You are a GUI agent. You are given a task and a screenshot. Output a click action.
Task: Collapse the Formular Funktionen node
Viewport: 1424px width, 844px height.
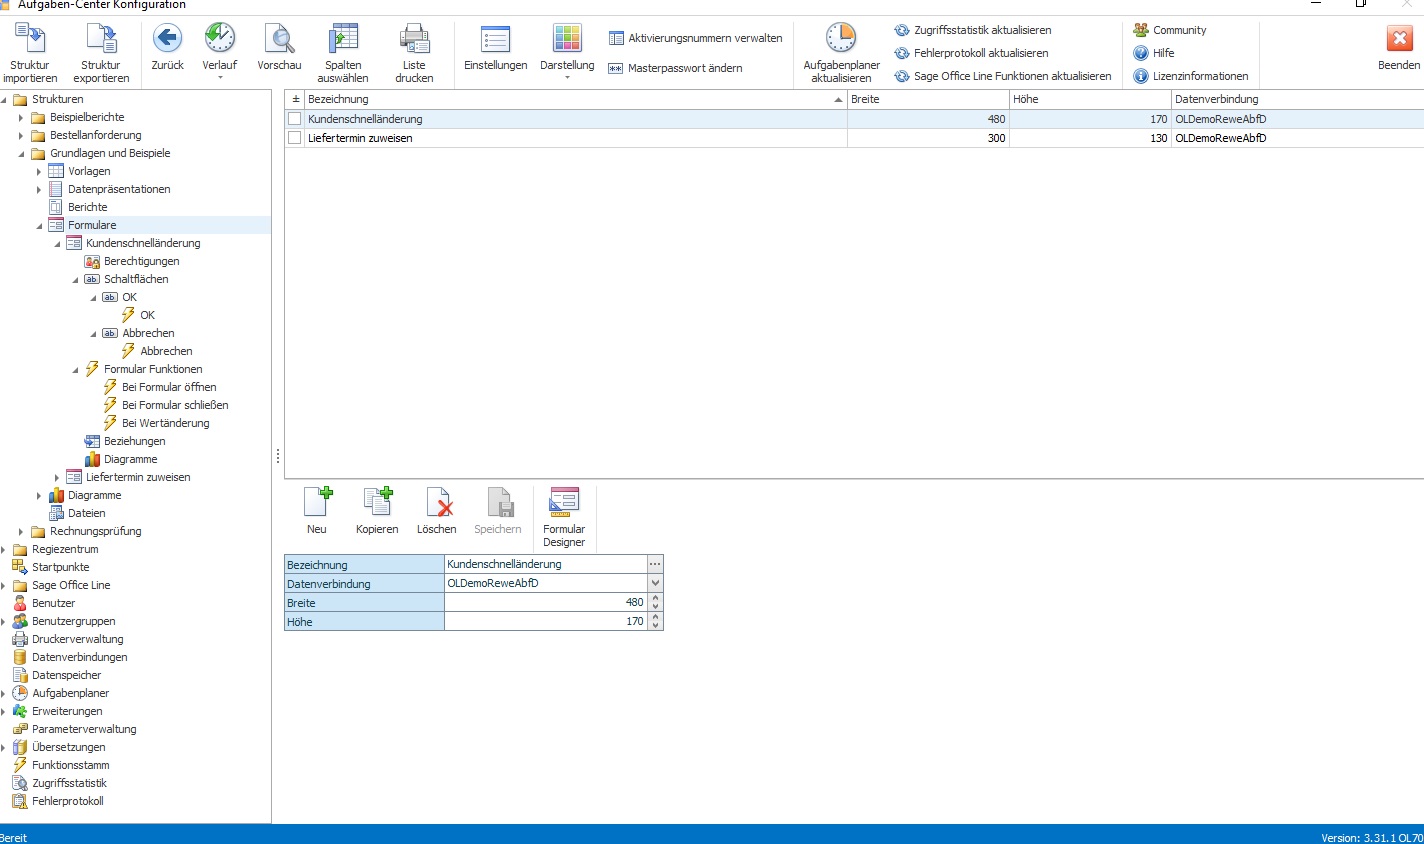[x=75, y=369]
